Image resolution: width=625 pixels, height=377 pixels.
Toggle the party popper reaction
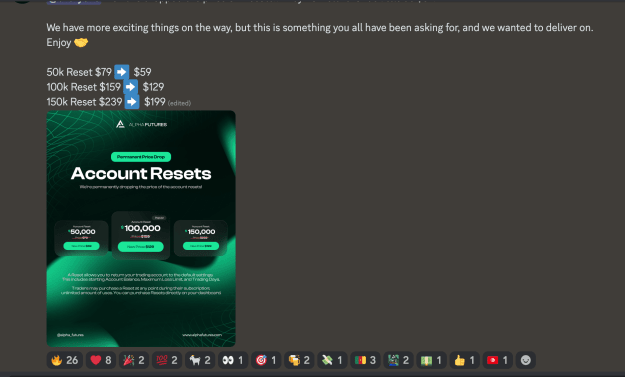pos(134,360)
